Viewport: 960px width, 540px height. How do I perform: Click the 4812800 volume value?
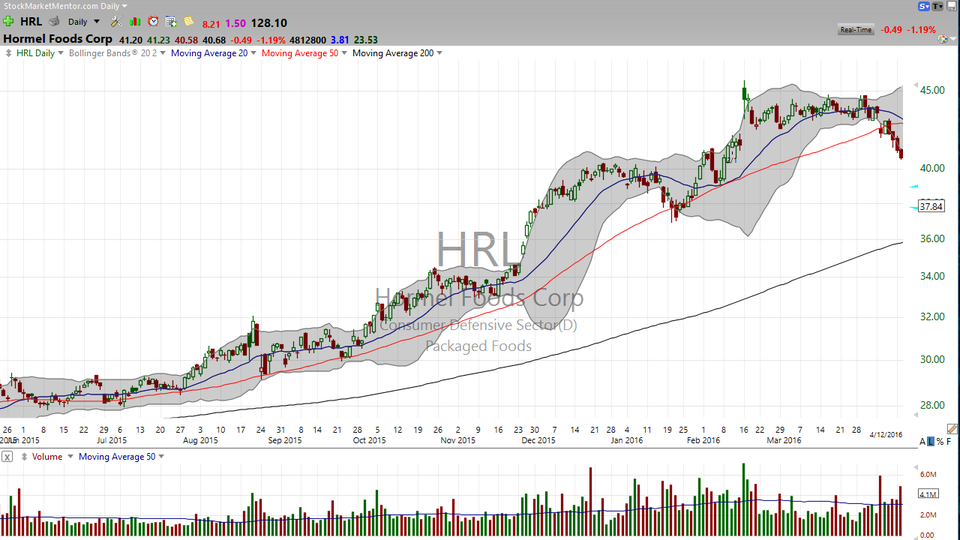[307, 40]
